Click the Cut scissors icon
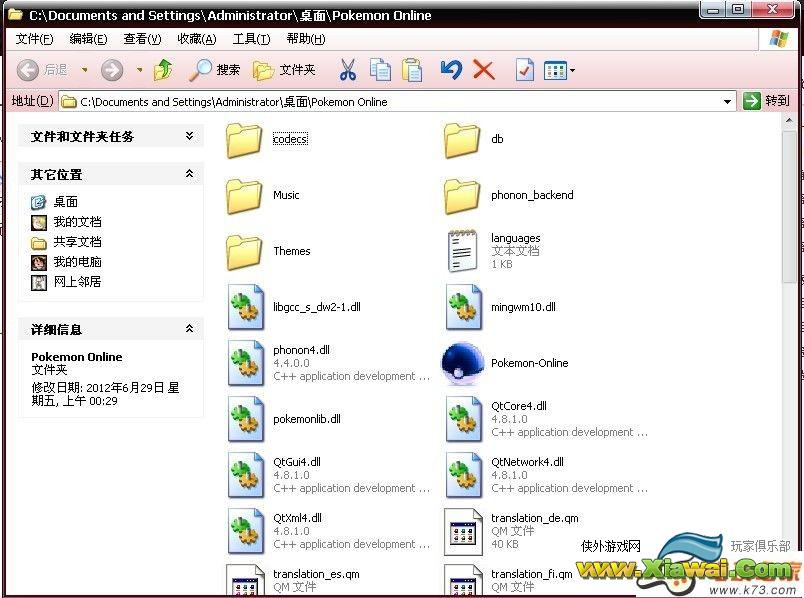The width and height of the screenshot is (804, 598). point(348,70)
